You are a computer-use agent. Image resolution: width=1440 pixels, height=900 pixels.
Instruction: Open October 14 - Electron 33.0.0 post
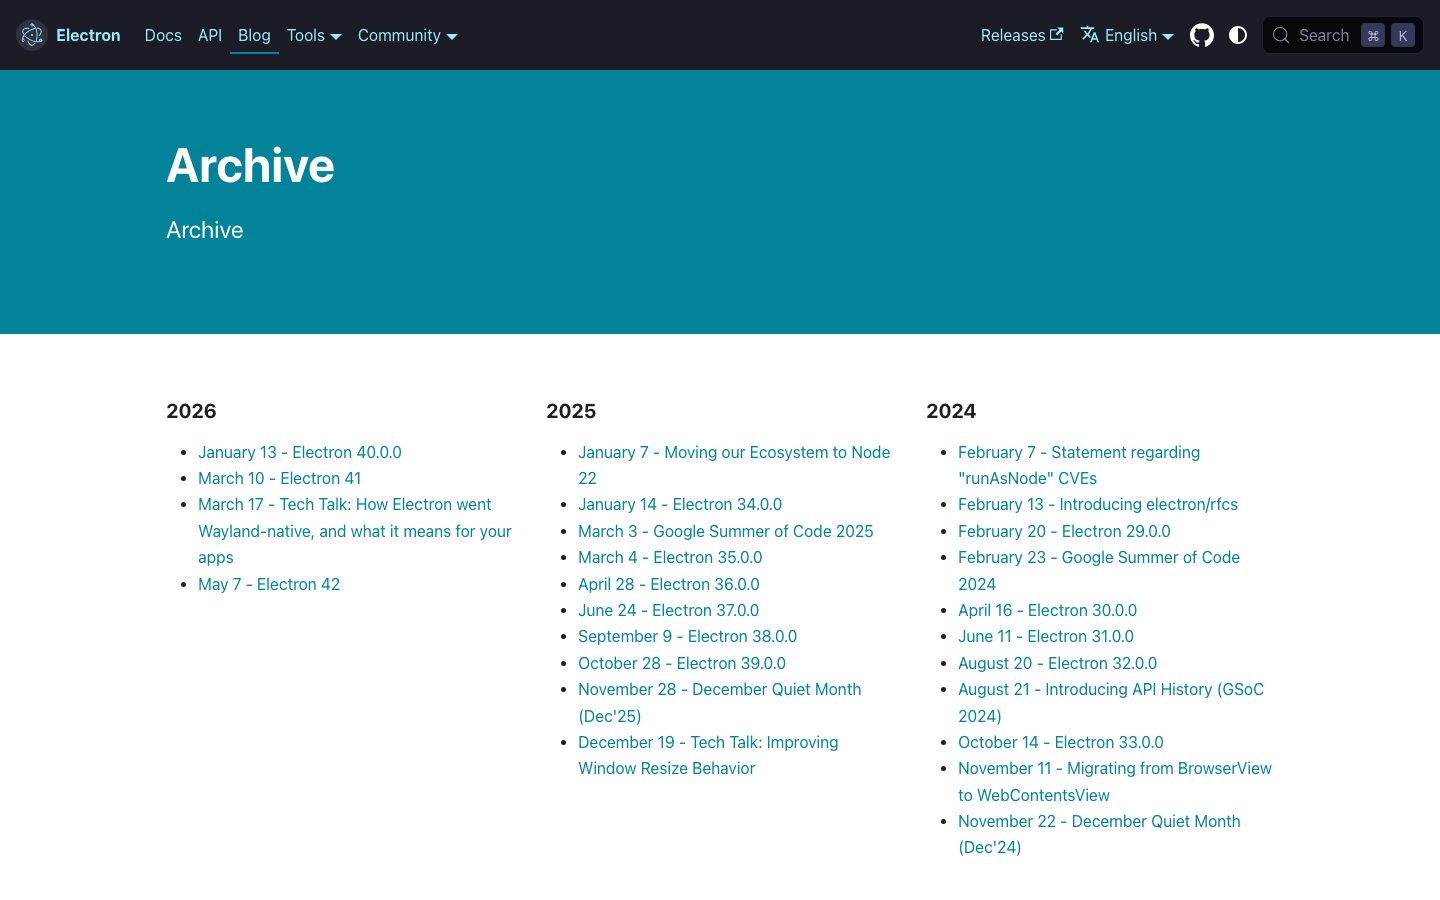point(1061,742)
